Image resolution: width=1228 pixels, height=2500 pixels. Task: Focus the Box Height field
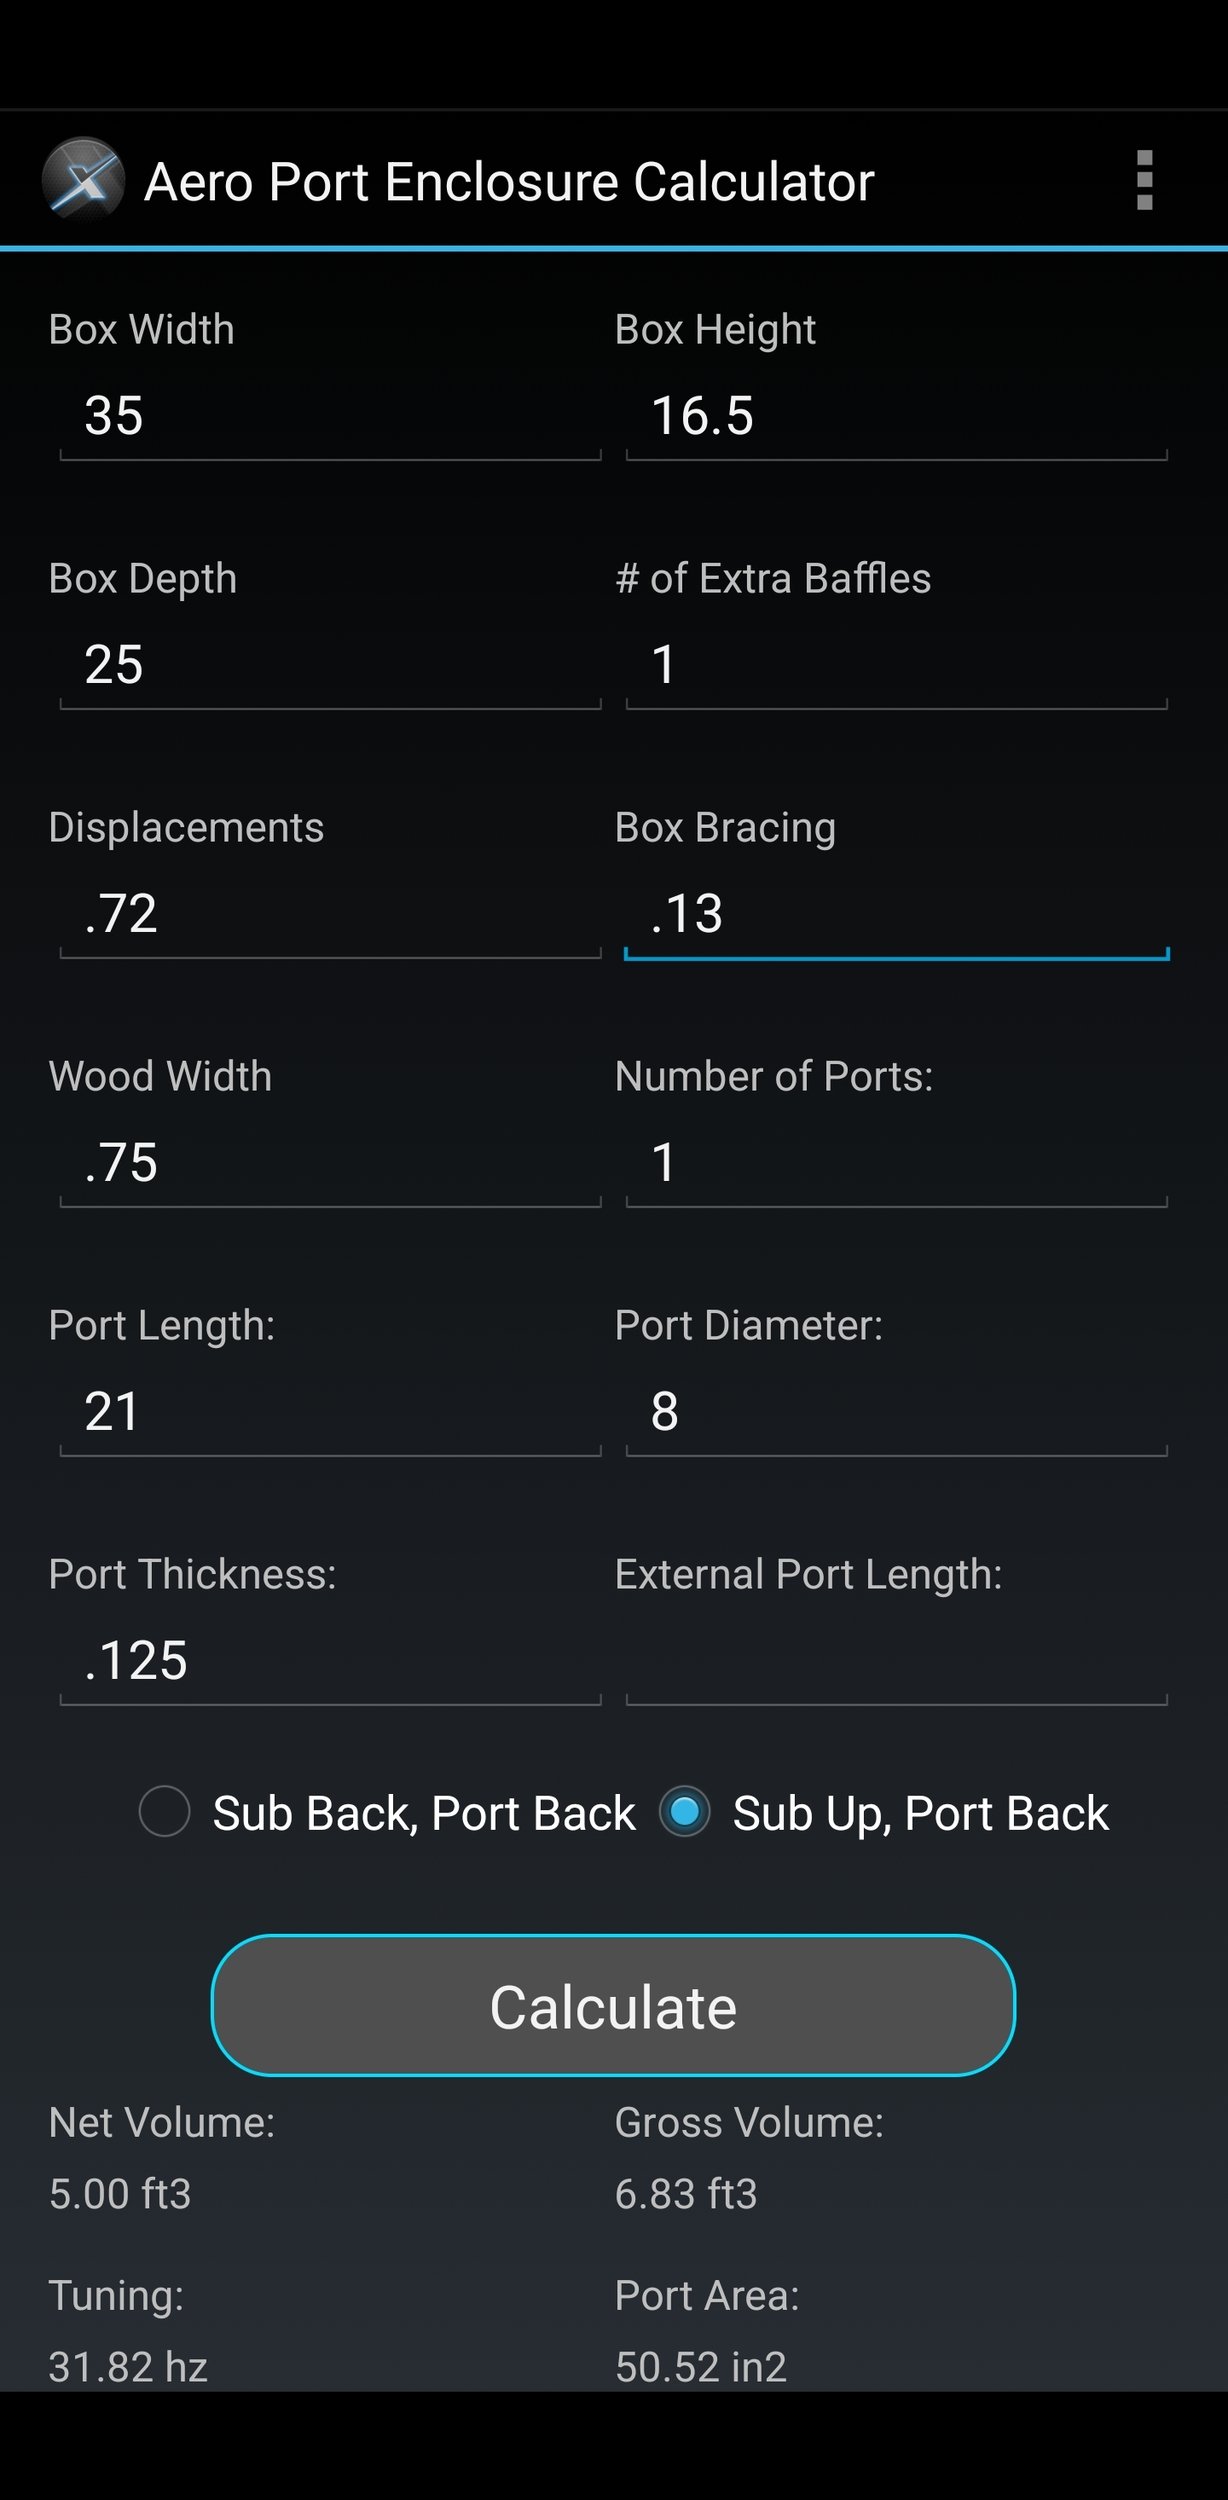click(897, 416)
